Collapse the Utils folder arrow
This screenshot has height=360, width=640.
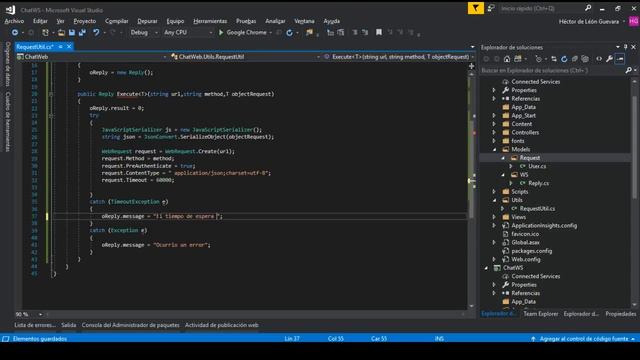[x=495, y=200]
